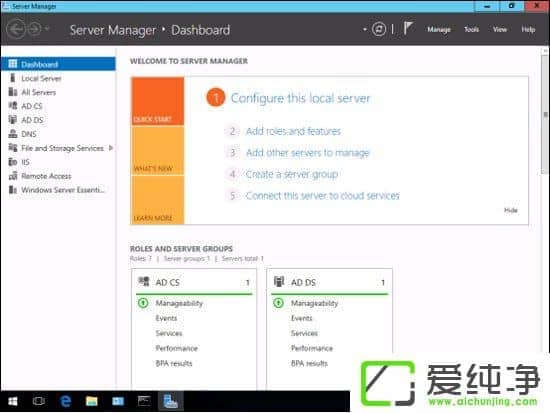This screenshot has height=413, width=550.
Task: Click the DNS icon in sidebar
Action: [13, 134]
